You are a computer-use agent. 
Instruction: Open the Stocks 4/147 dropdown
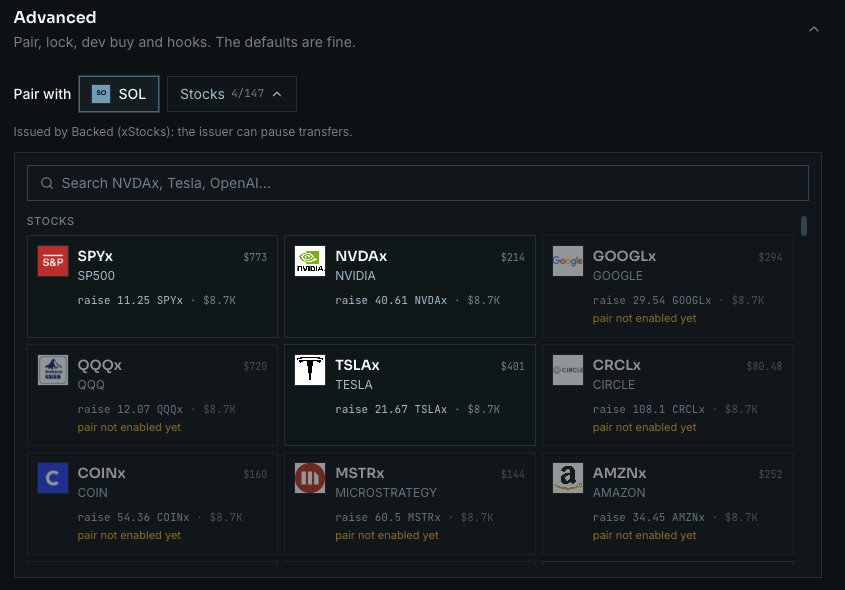[232, 94]
